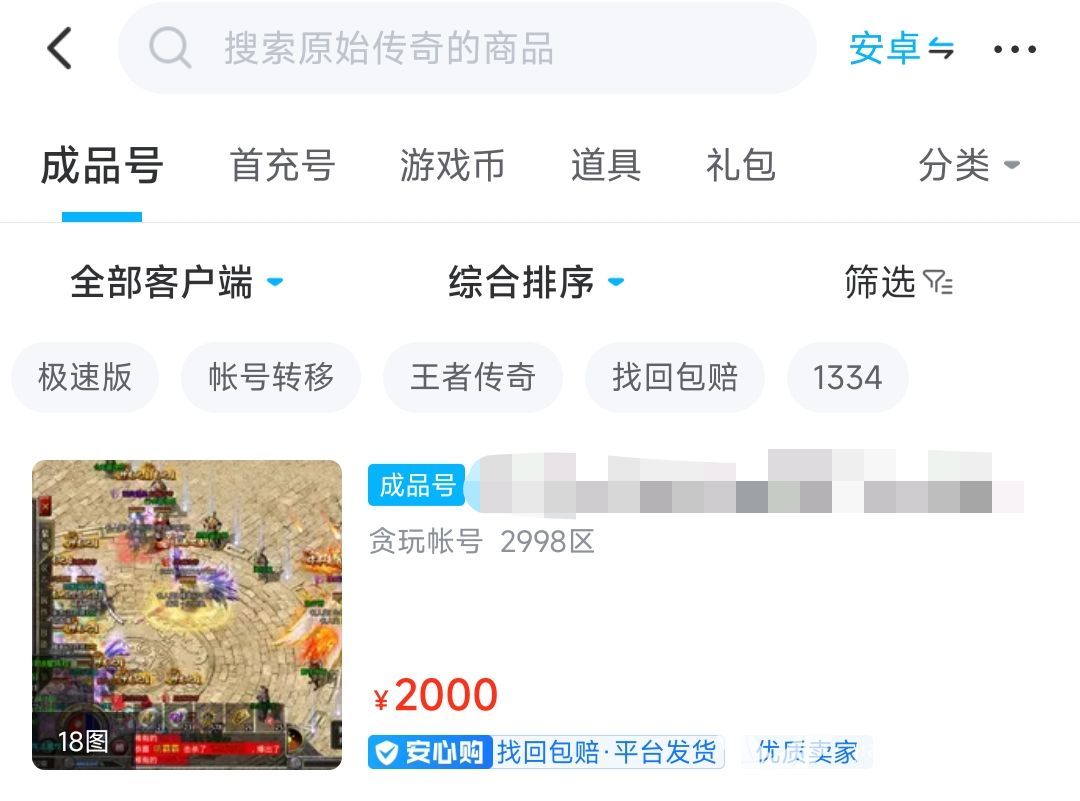1080x801 pixels.
Task: Tap the search magnifier icon
Action: (x=169, y=48)
